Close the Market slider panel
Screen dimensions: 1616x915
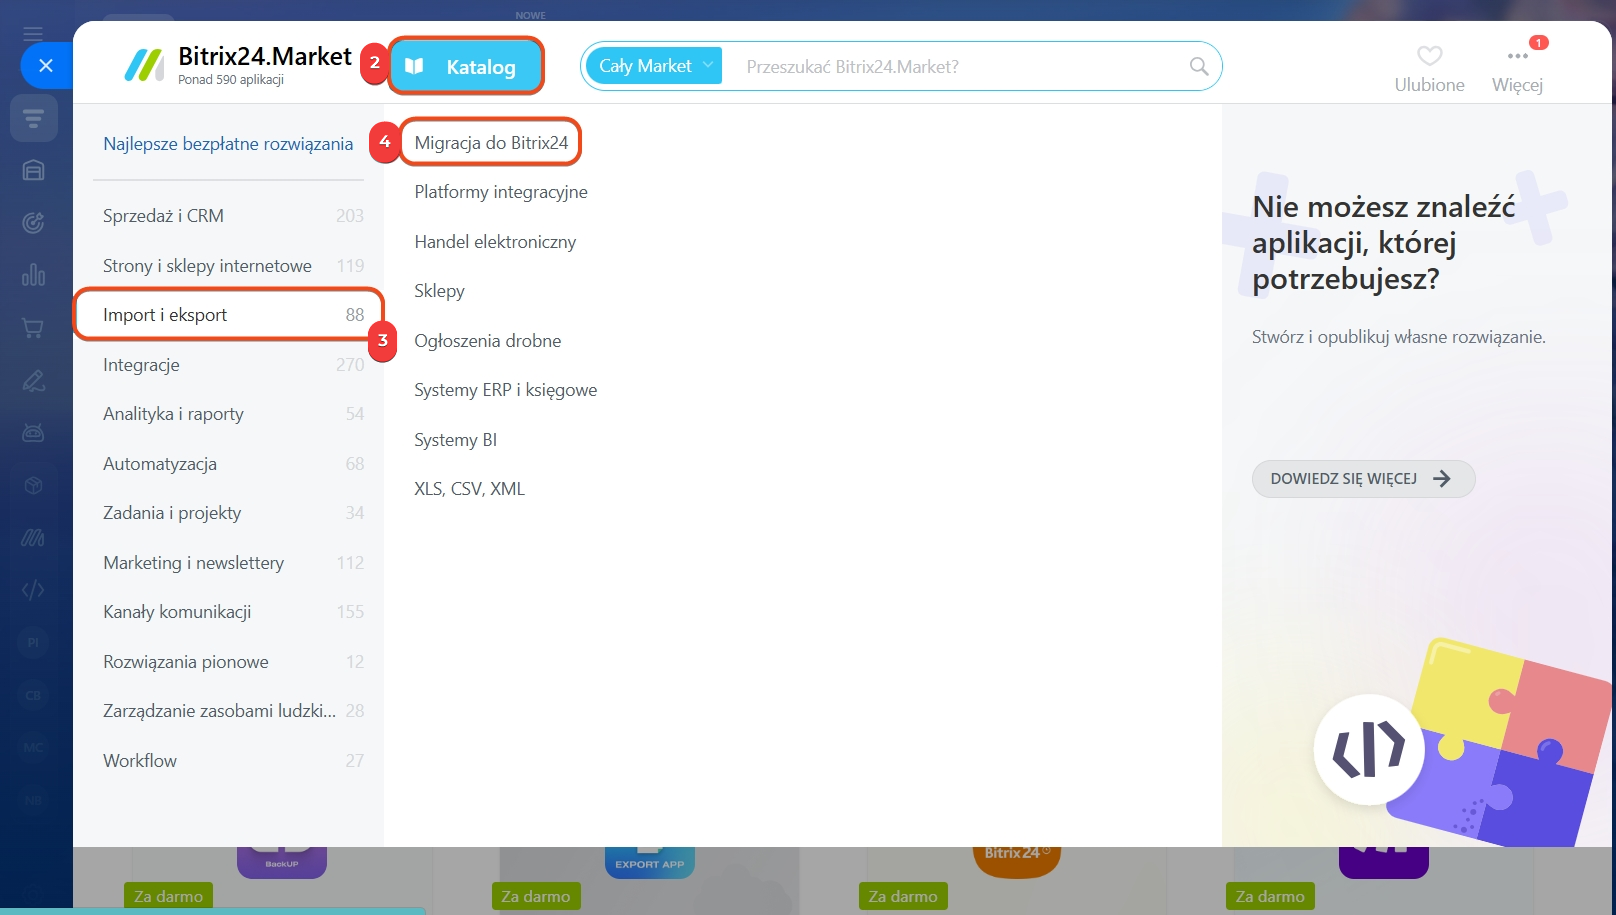click(46, 66)
